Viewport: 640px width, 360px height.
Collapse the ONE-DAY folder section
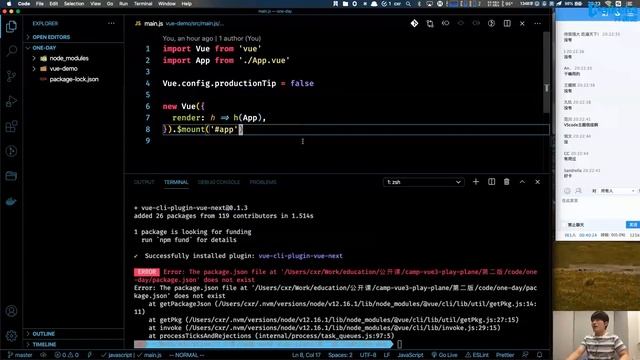(74, 48)
